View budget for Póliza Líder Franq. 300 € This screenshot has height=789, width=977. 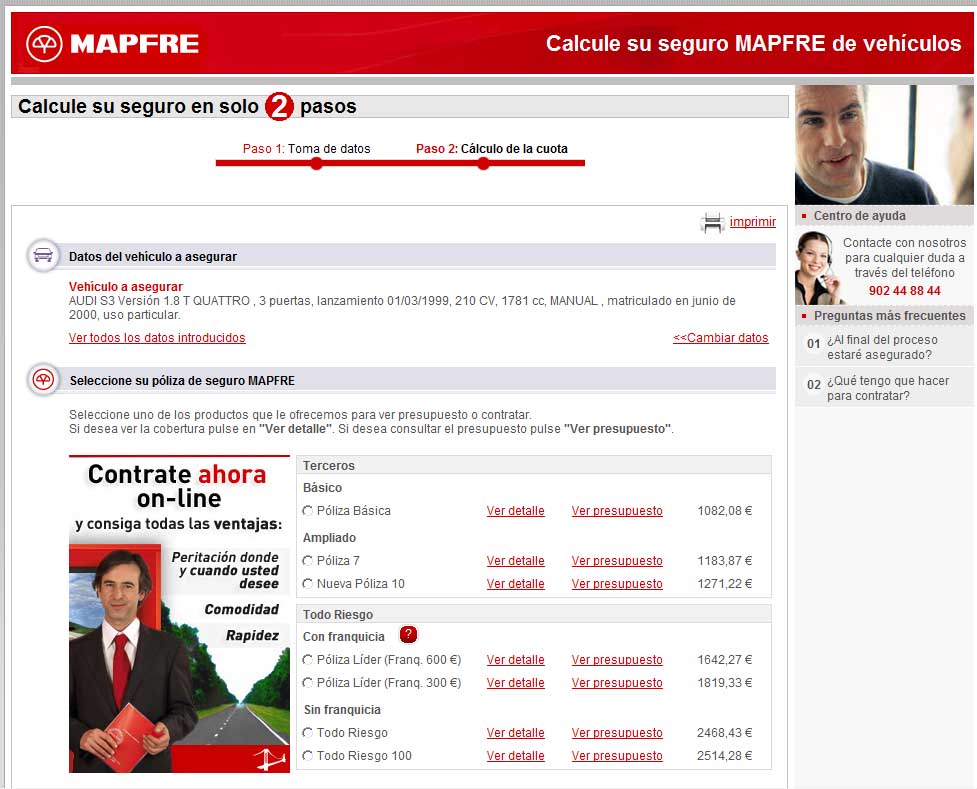(617, 683)
